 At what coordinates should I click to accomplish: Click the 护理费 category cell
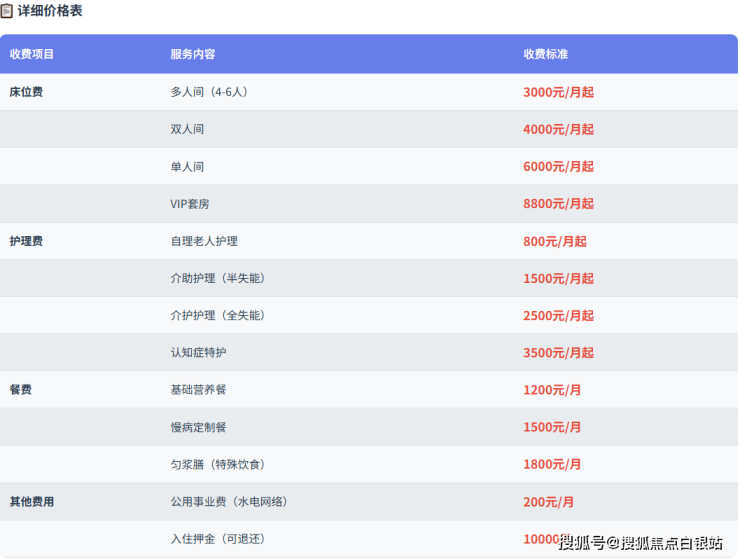(26, 241)
